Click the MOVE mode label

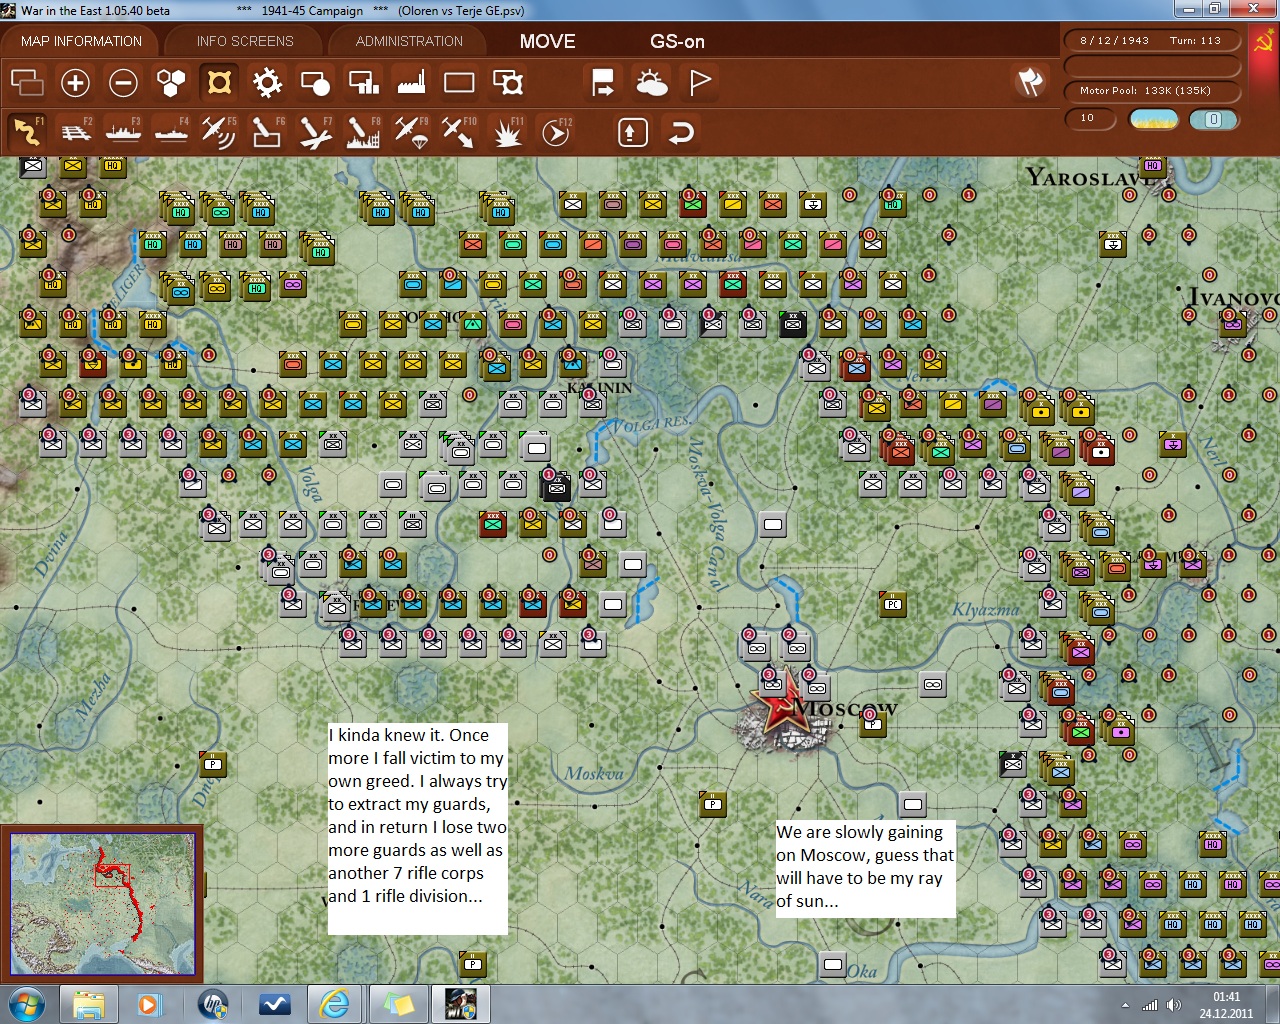tap(547, 41)
